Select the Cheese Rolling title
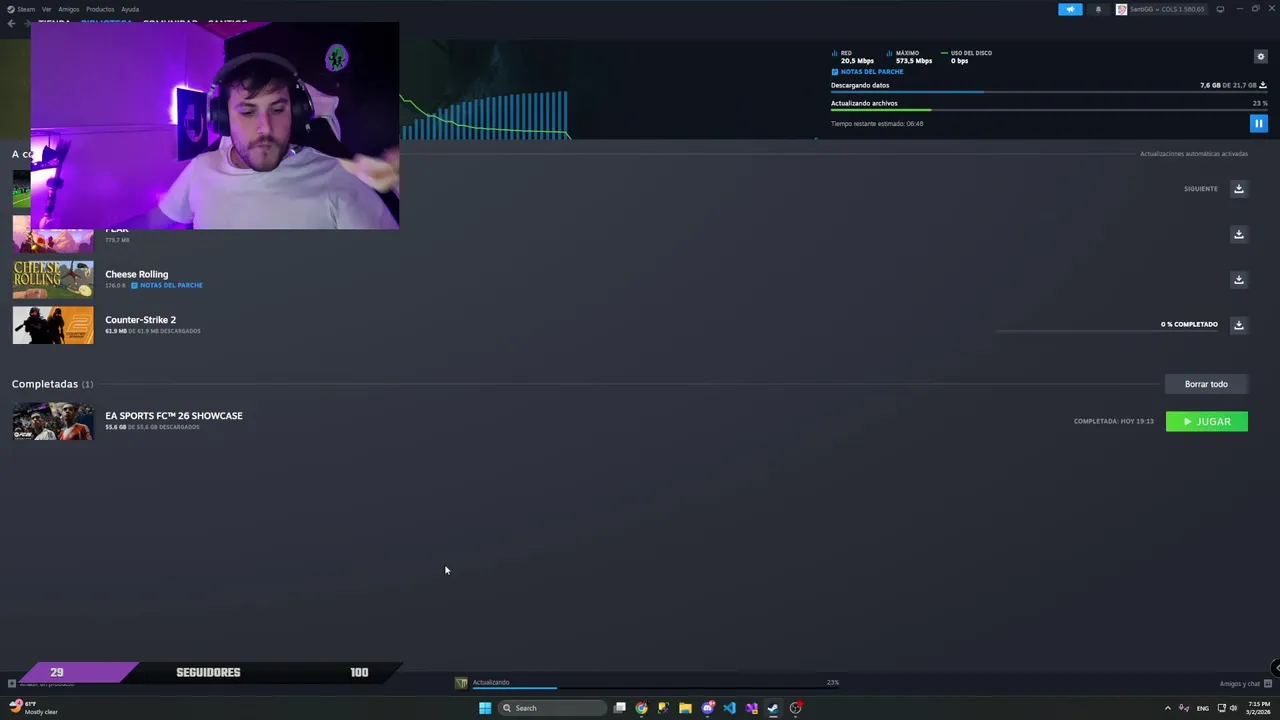This screenshot has height=720, width=1280. pos(136,274)
